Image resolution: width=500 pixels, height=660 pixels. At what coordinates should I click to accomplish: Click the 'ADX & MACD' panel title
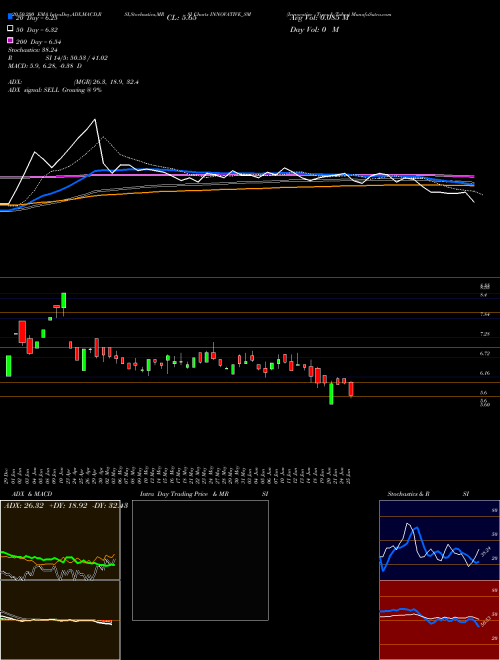click(x=32, y=494)
